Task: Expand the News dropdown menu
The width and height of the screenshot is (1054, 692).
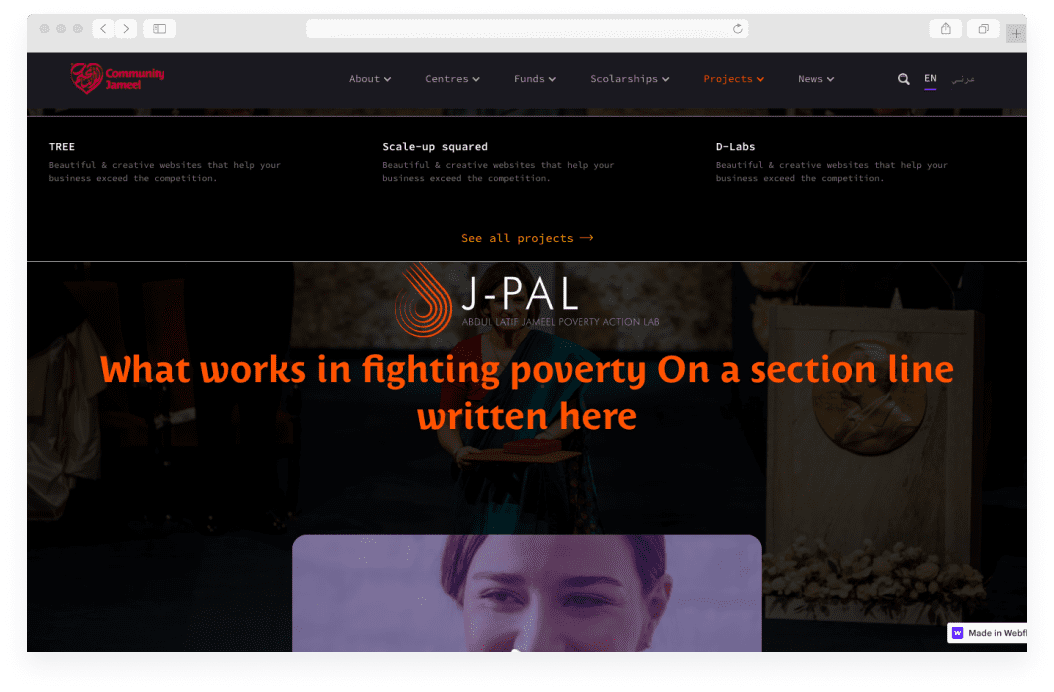Action: tap(816, 79)
